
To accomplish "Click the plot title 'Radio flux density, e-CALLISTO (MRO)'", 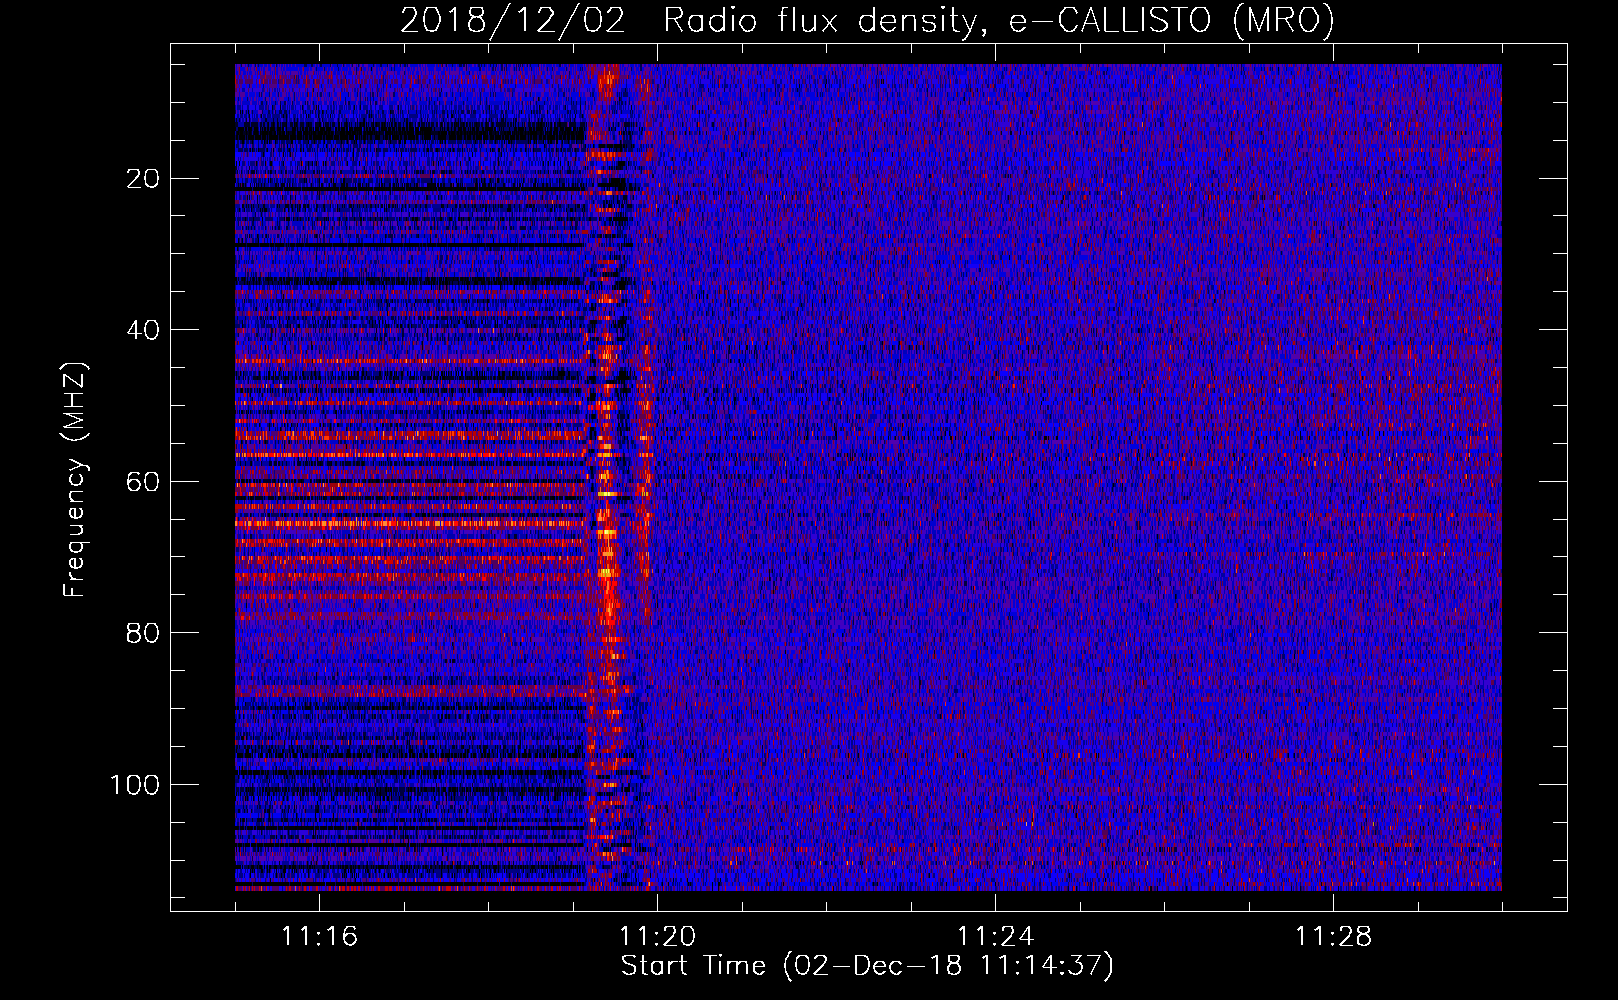I will pyautogui.click(x=999, y=21).
